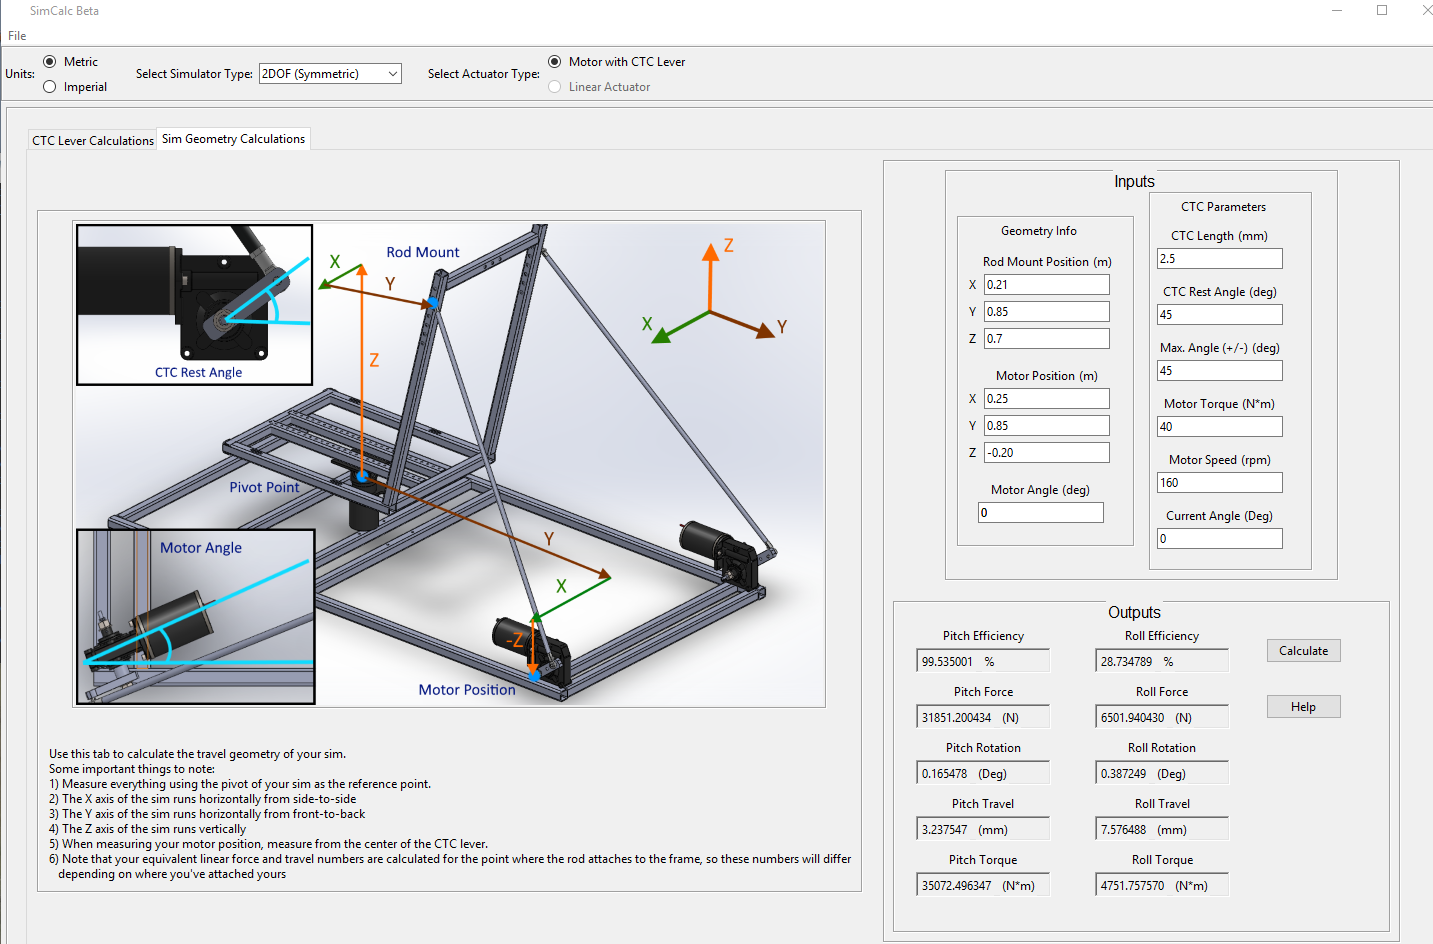Open the File menu
This screenshot has width=1433, height=944.
[x=16, y=35]
